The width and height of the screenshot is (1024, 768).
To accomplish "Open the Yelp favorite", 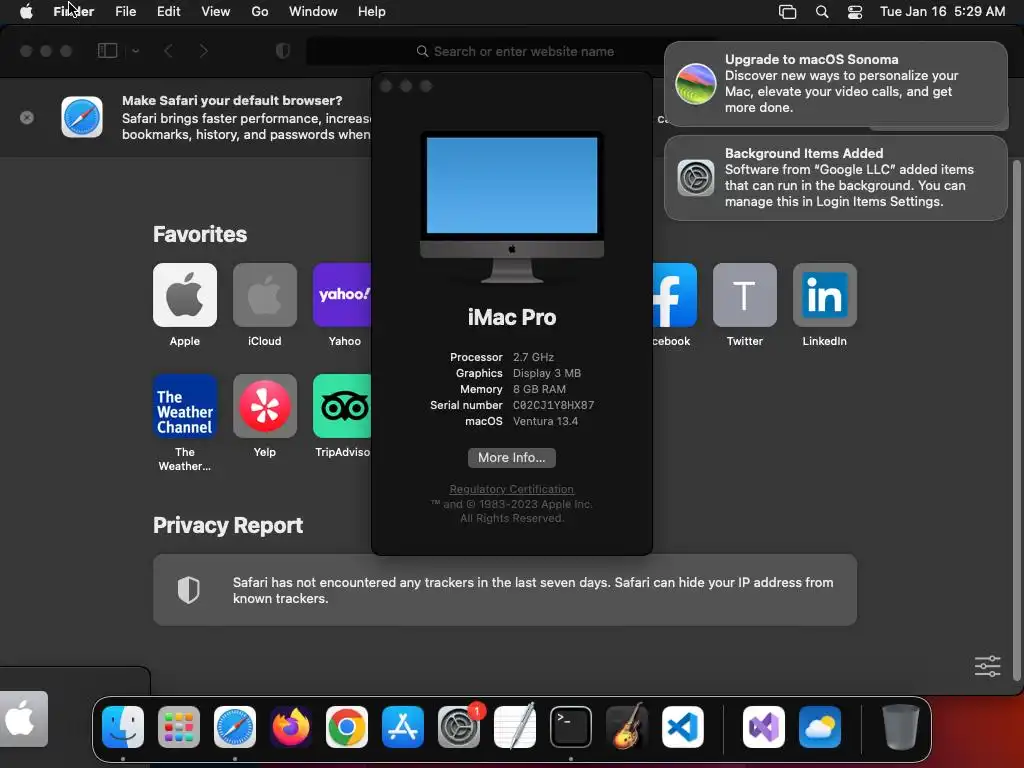I will (264, 406).
